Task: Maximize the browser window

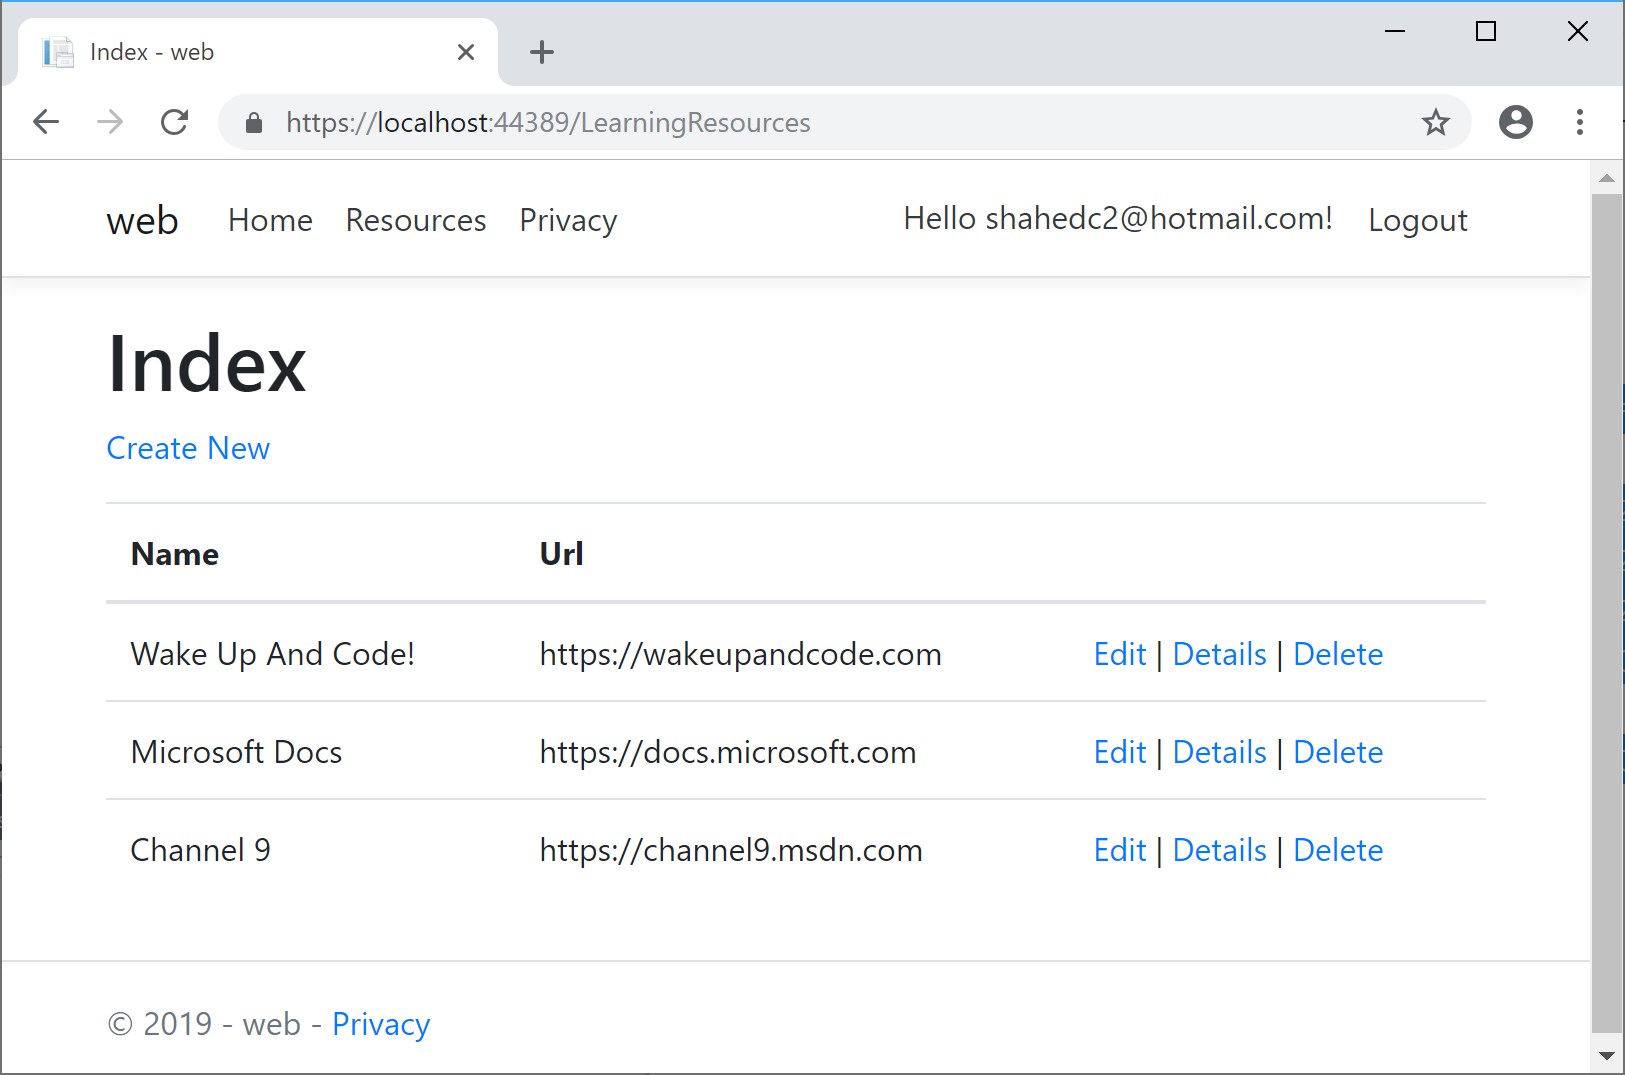Action: click(1486, 31)
